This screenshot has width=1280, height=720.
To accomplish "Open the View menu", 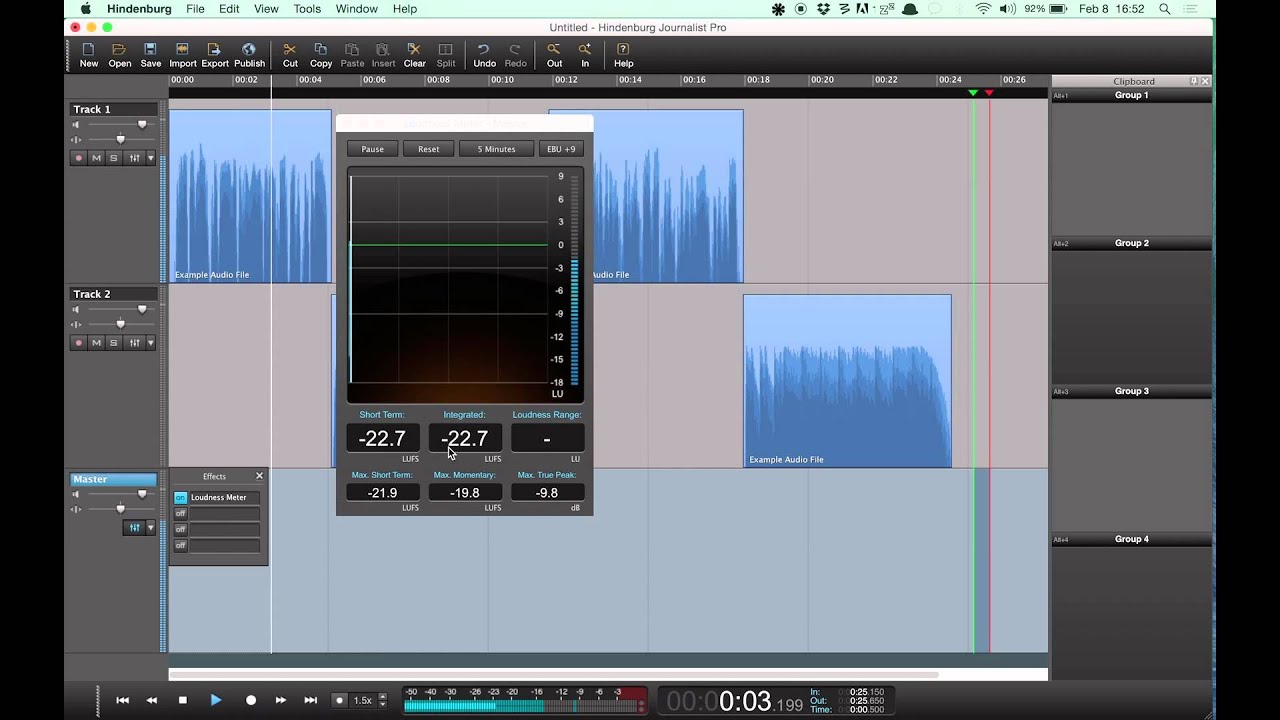I will coord(266,9).
